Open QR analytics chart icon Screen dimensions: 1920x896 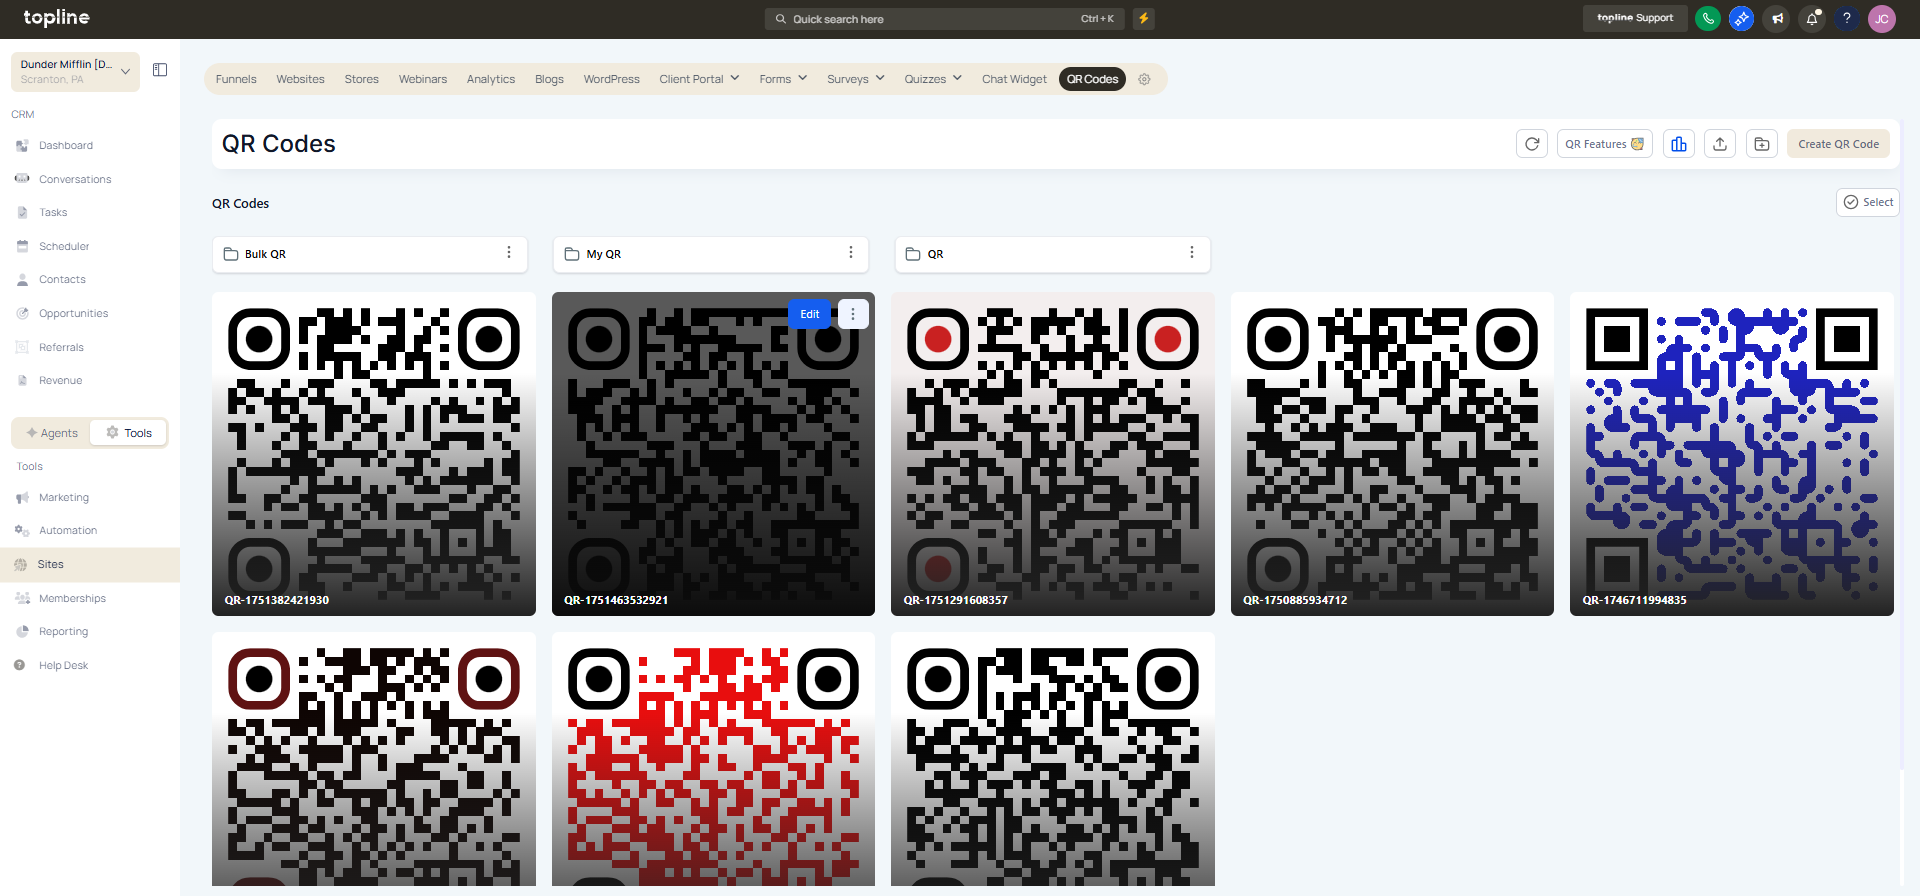[x=1679, y=144]
